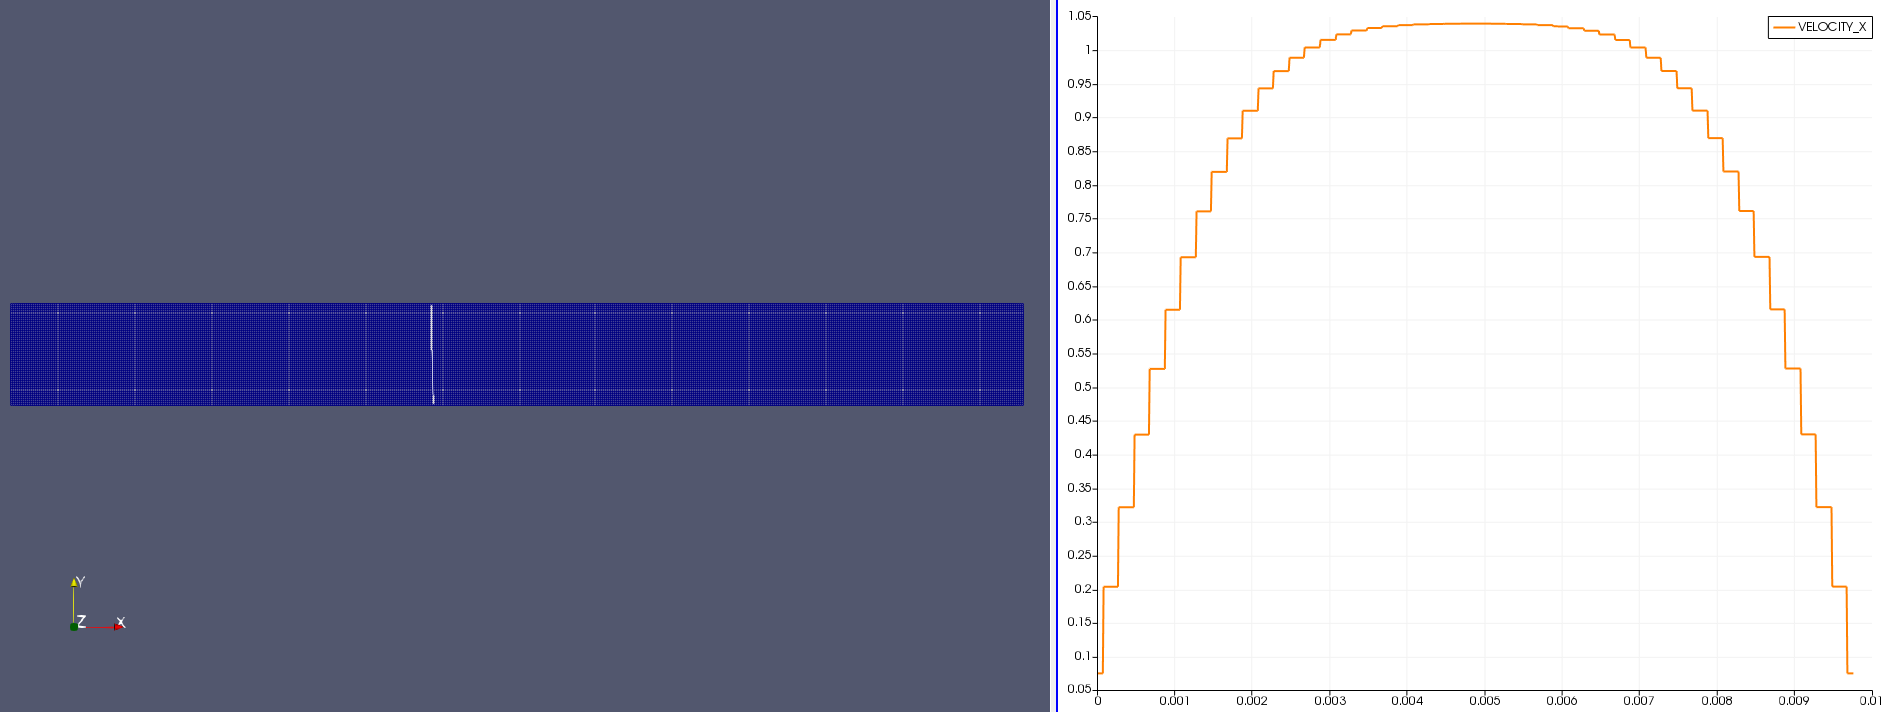Click the VELOCITY_X legend label
Image resolution: width=1887 pixels, height=712 pixels.
1831,27
